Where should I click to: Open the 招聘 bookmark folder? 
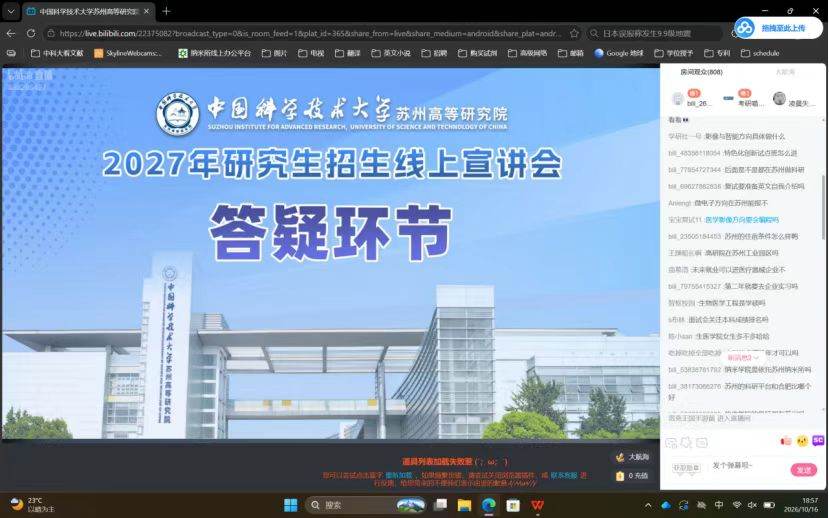point(434,53)
